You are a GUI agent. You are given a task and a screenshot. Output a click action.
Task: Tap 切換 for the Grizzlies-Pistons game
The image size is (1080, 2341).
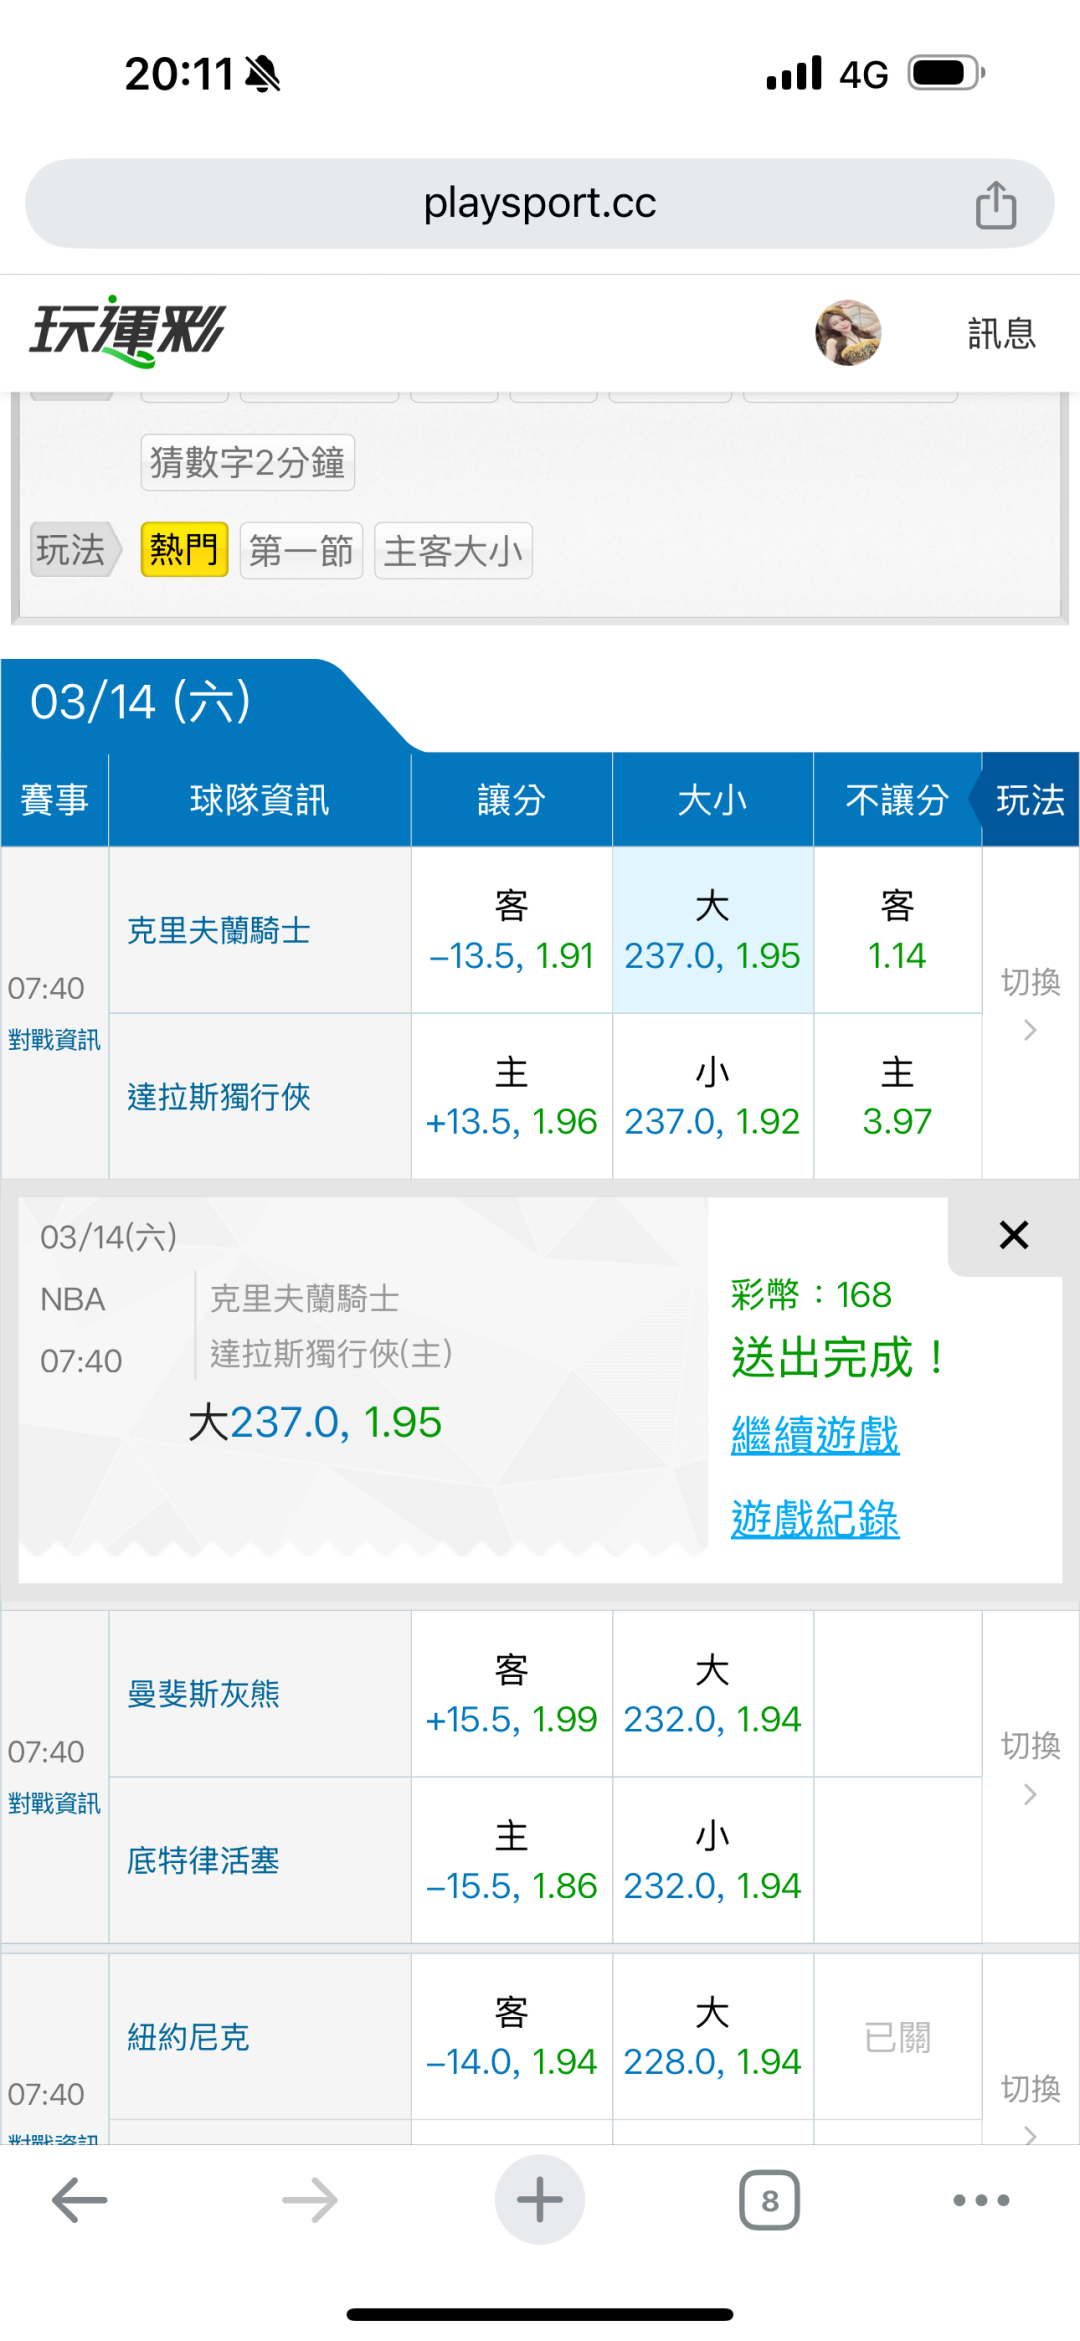(x=1030, y=1767)
